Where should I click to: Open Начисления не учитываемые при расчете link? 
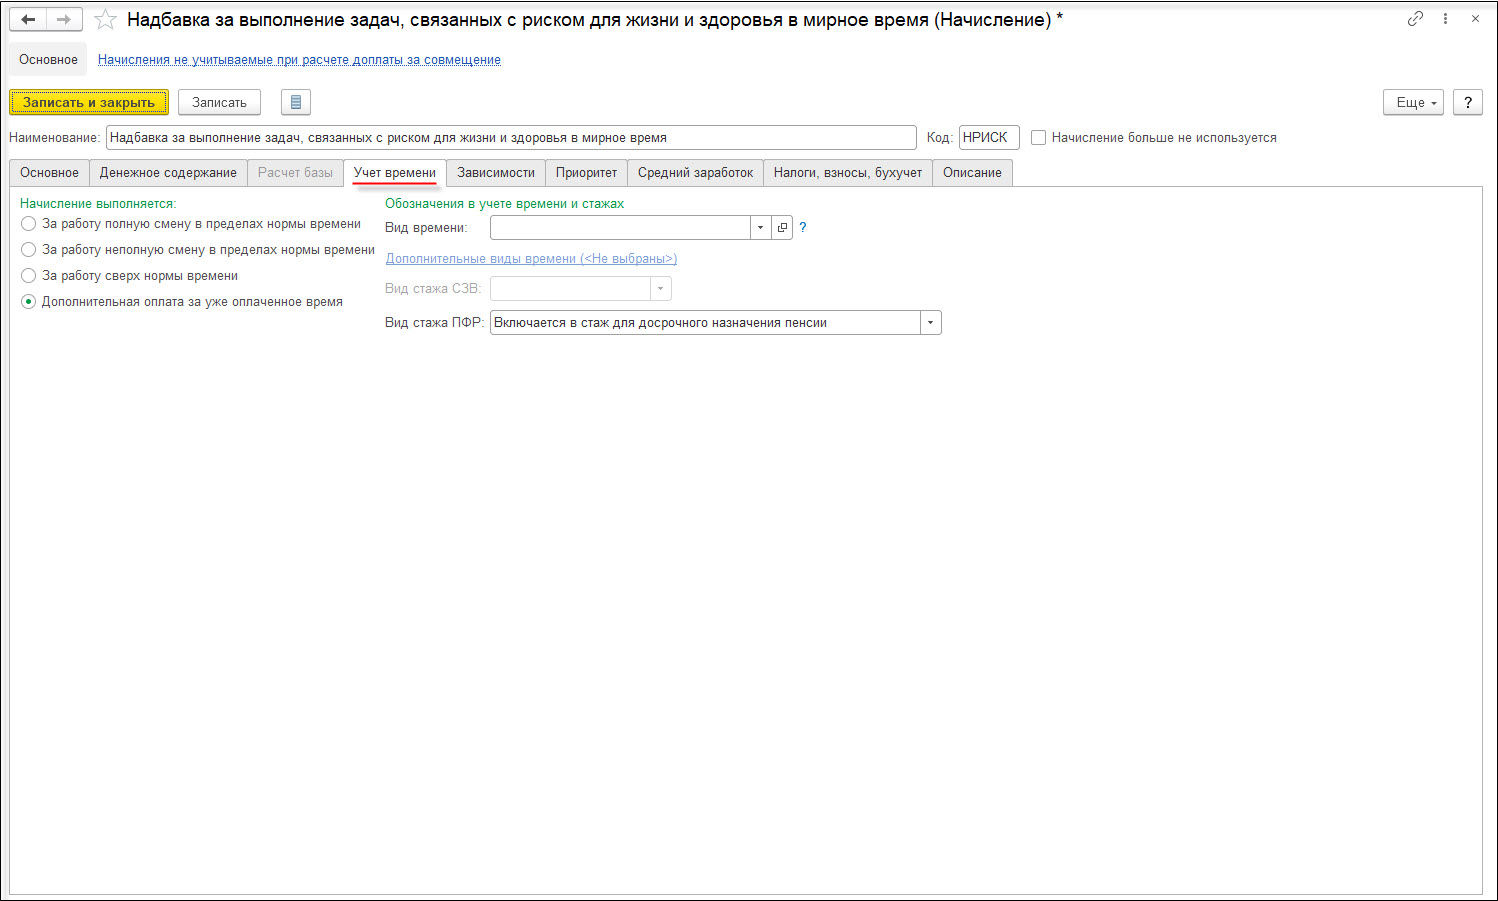[299, 60]
